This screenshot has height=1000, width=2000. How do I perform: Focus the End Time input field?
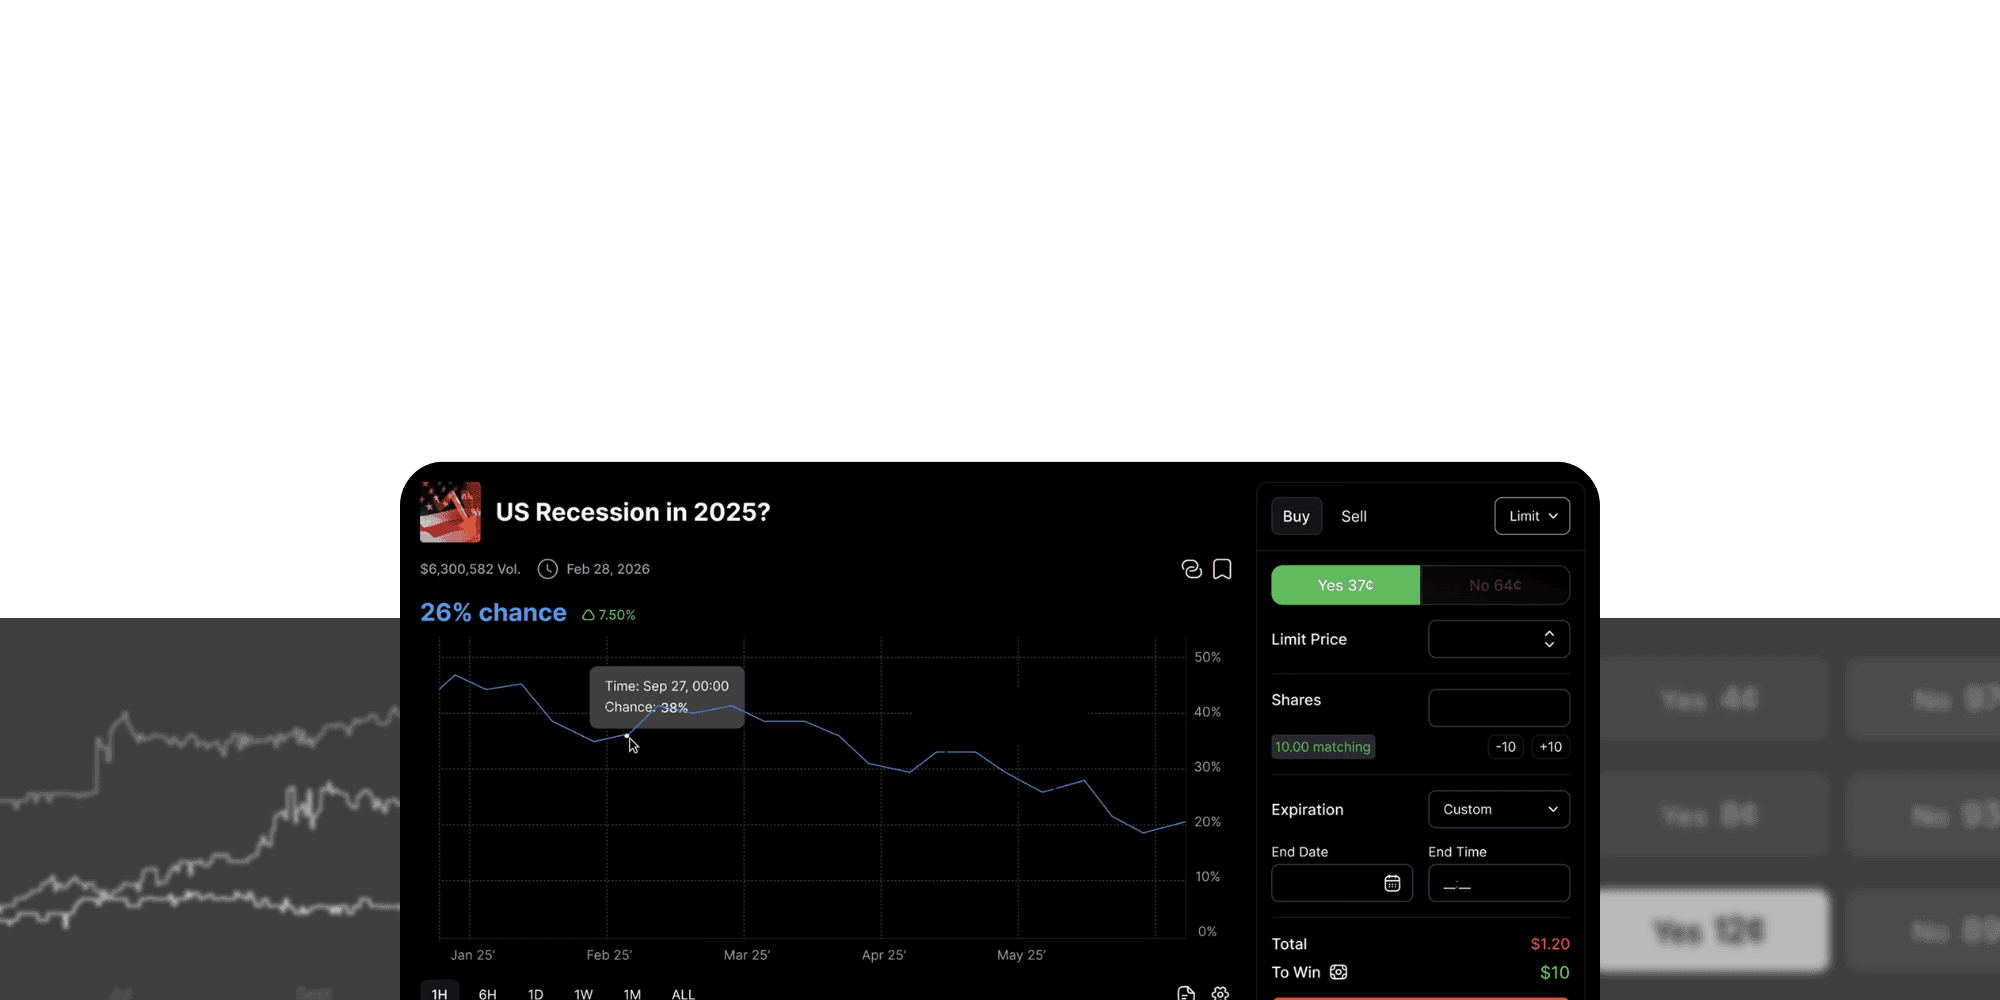click(1499, 883)
